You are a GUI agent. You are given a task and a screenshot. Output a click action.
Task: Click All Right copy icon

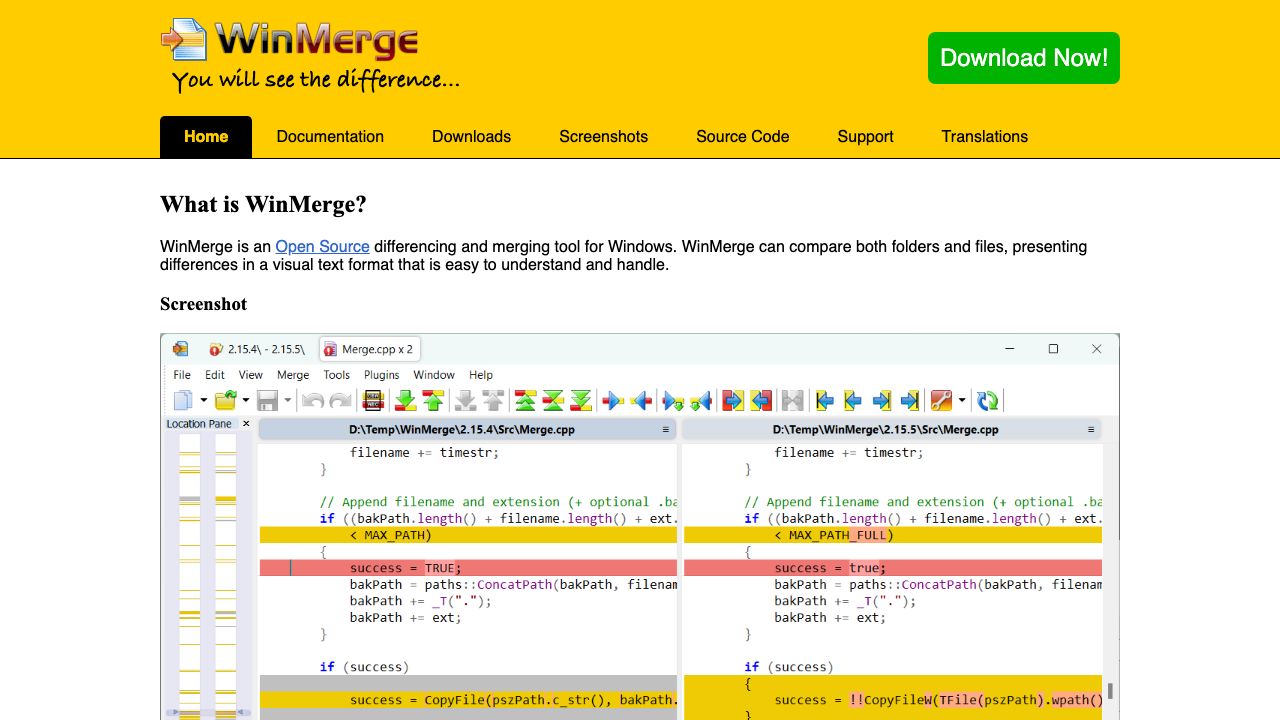732,401
